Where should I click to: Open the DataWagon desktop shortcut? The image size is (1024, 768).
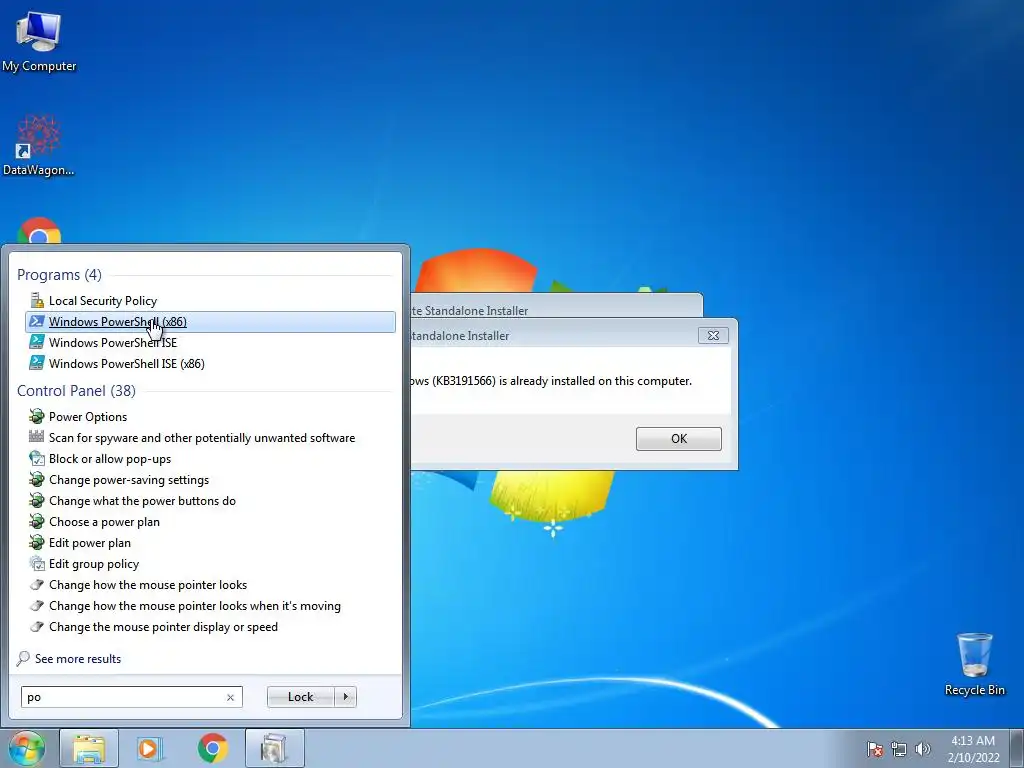click(x=39, y=145)
